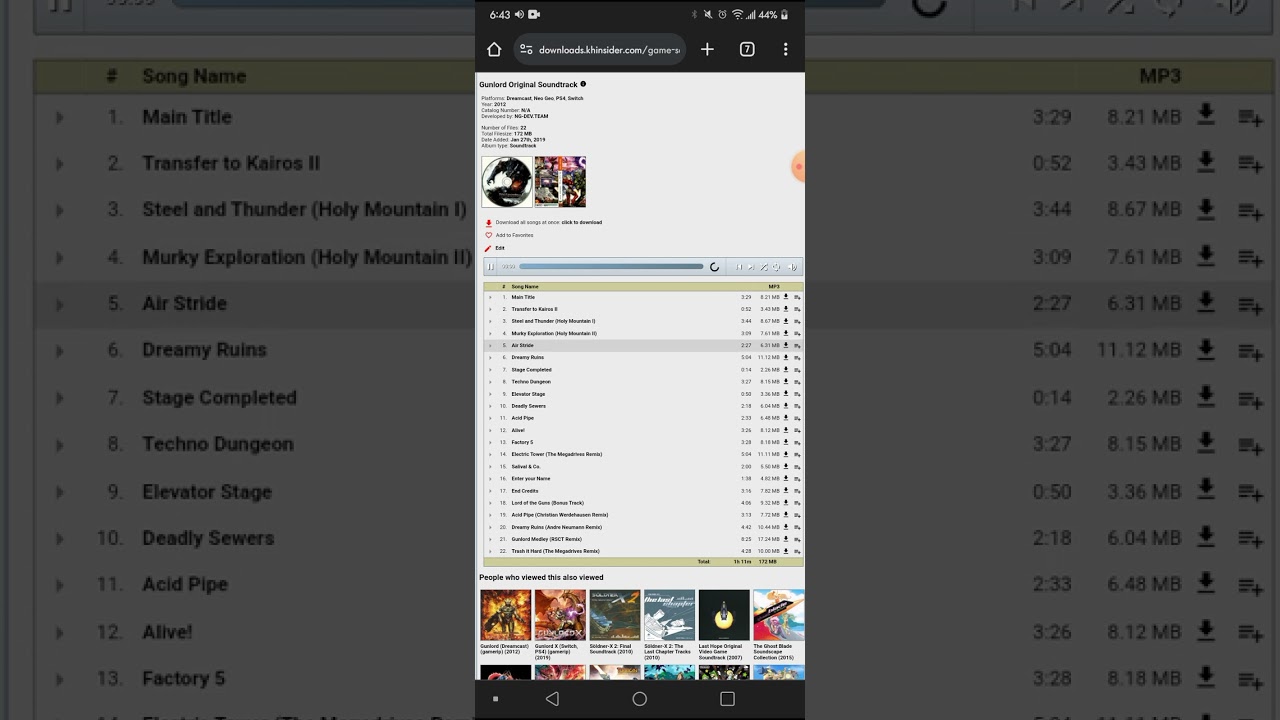Download End Credits MP3 icon
This screenshot has height=720, width=1280.
point(786,491)
